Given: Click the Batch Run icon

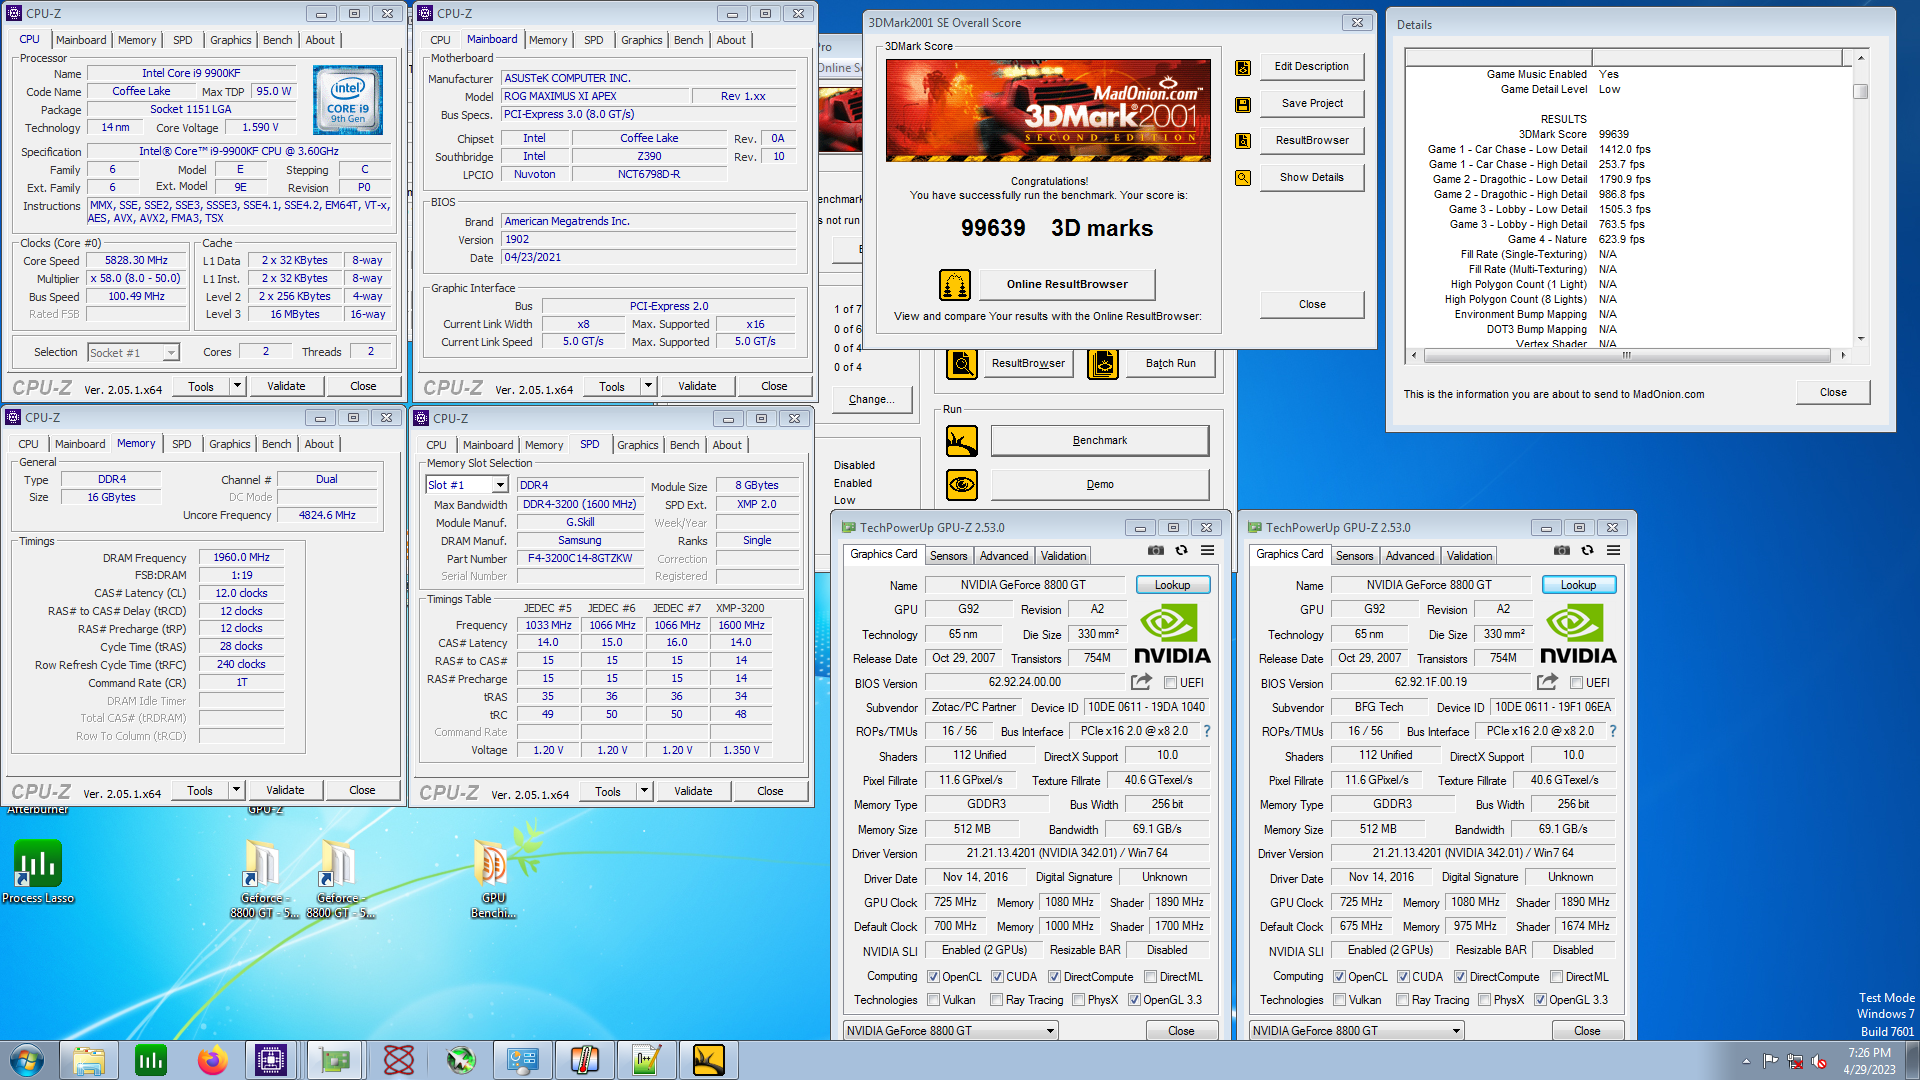Looking at the screenshot, I should [1103, 364].
